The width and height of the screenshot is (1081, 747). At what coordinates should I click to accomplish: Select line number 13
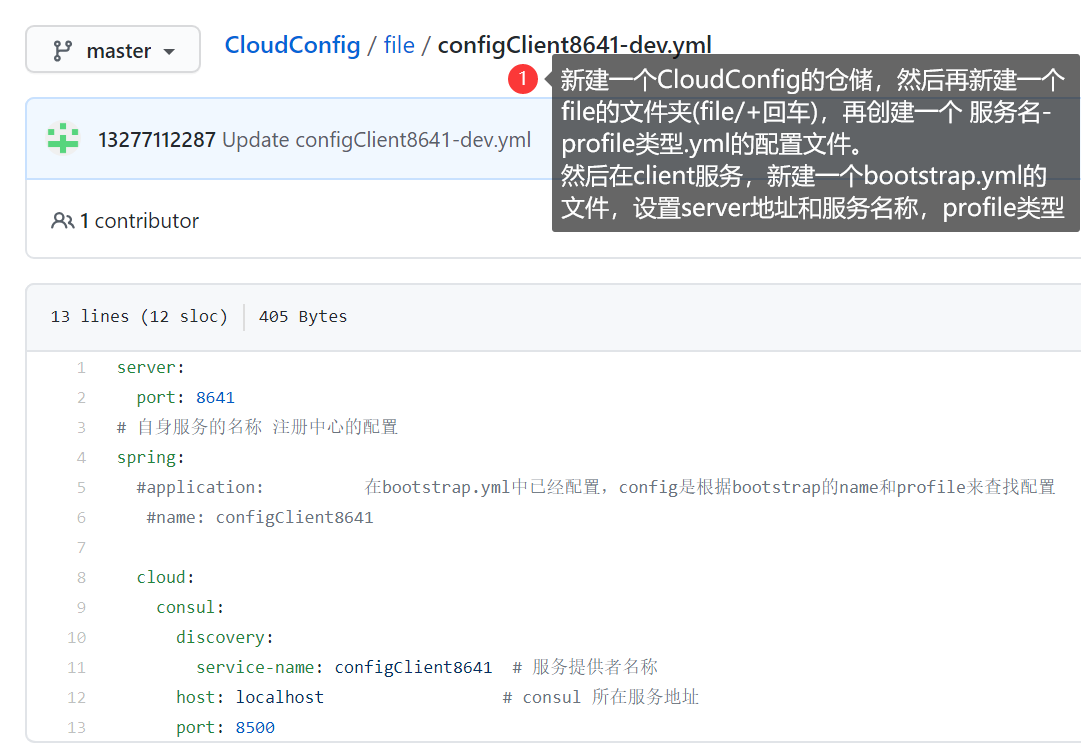click(77, 728)
